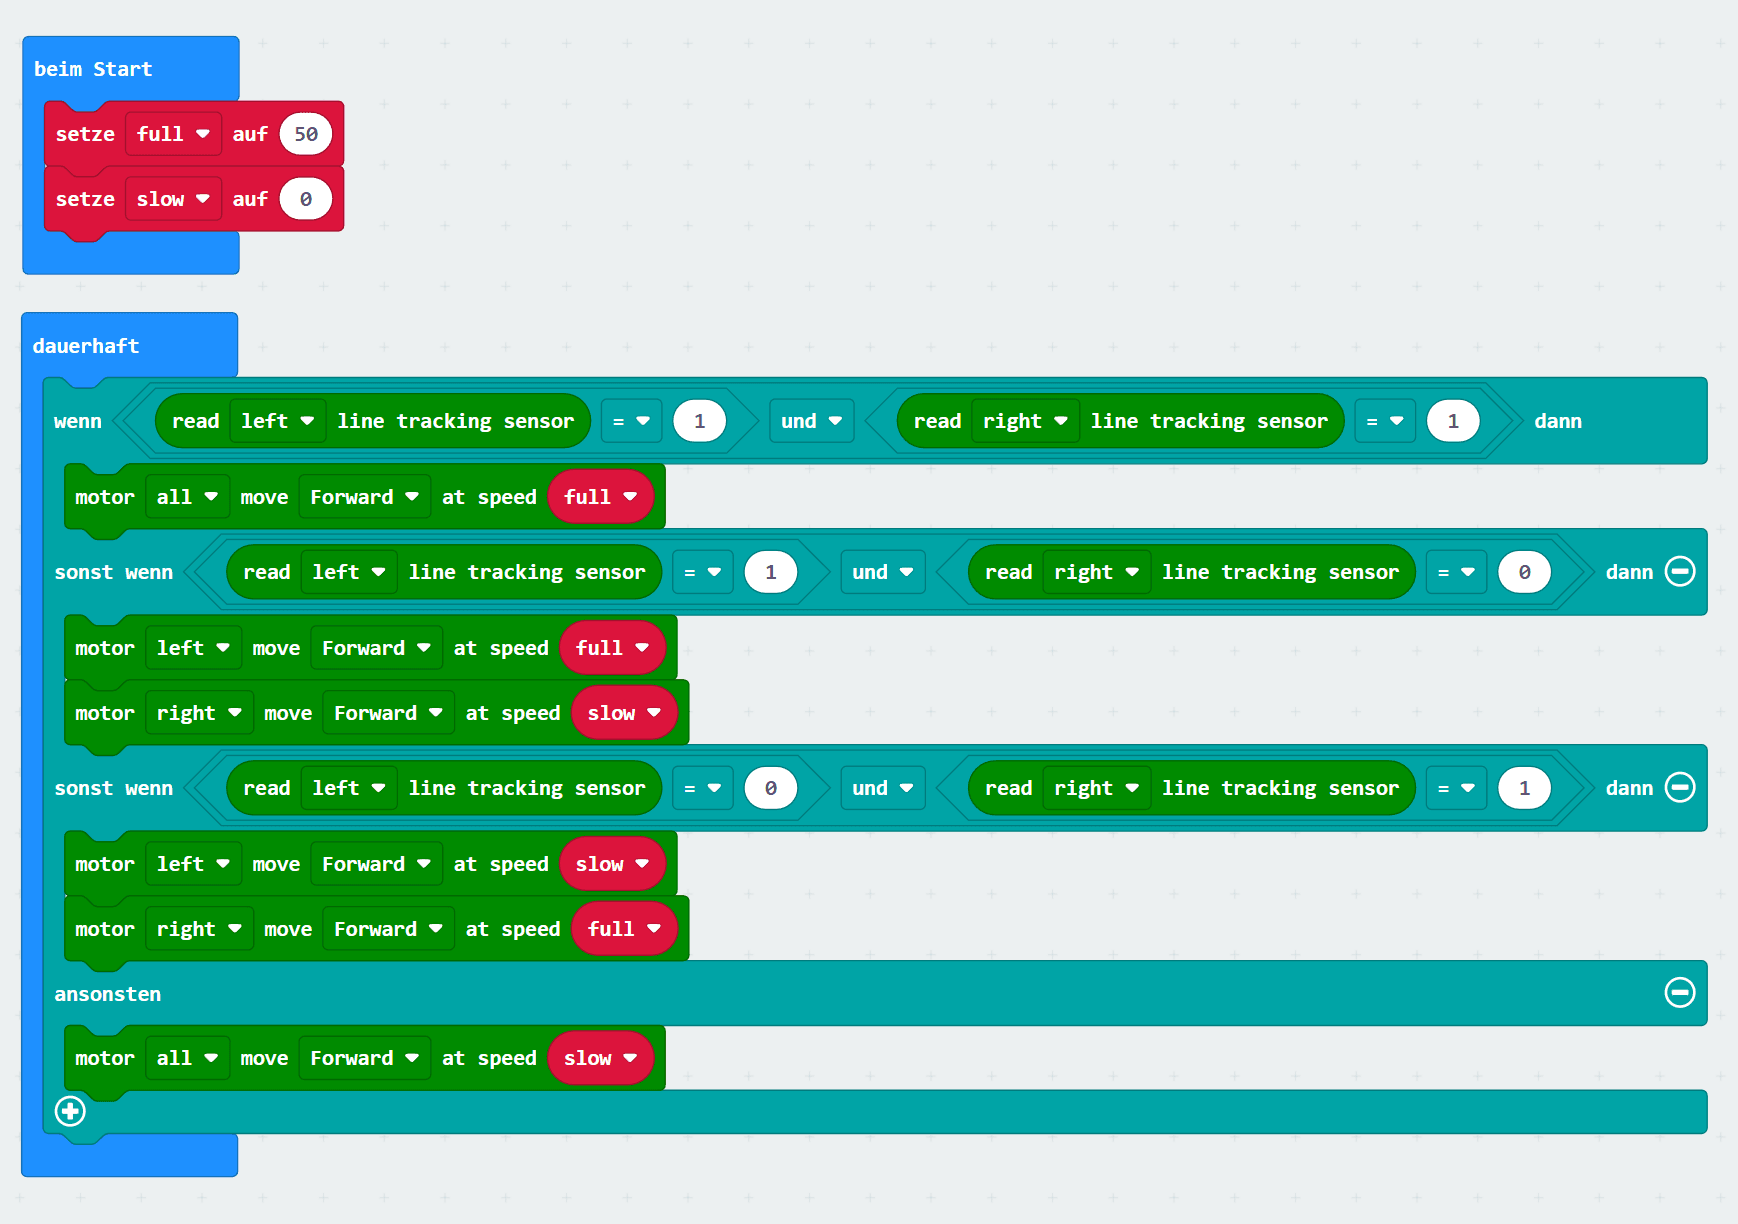Open the 'und' logic operator dropdown

tap(811, 421)
